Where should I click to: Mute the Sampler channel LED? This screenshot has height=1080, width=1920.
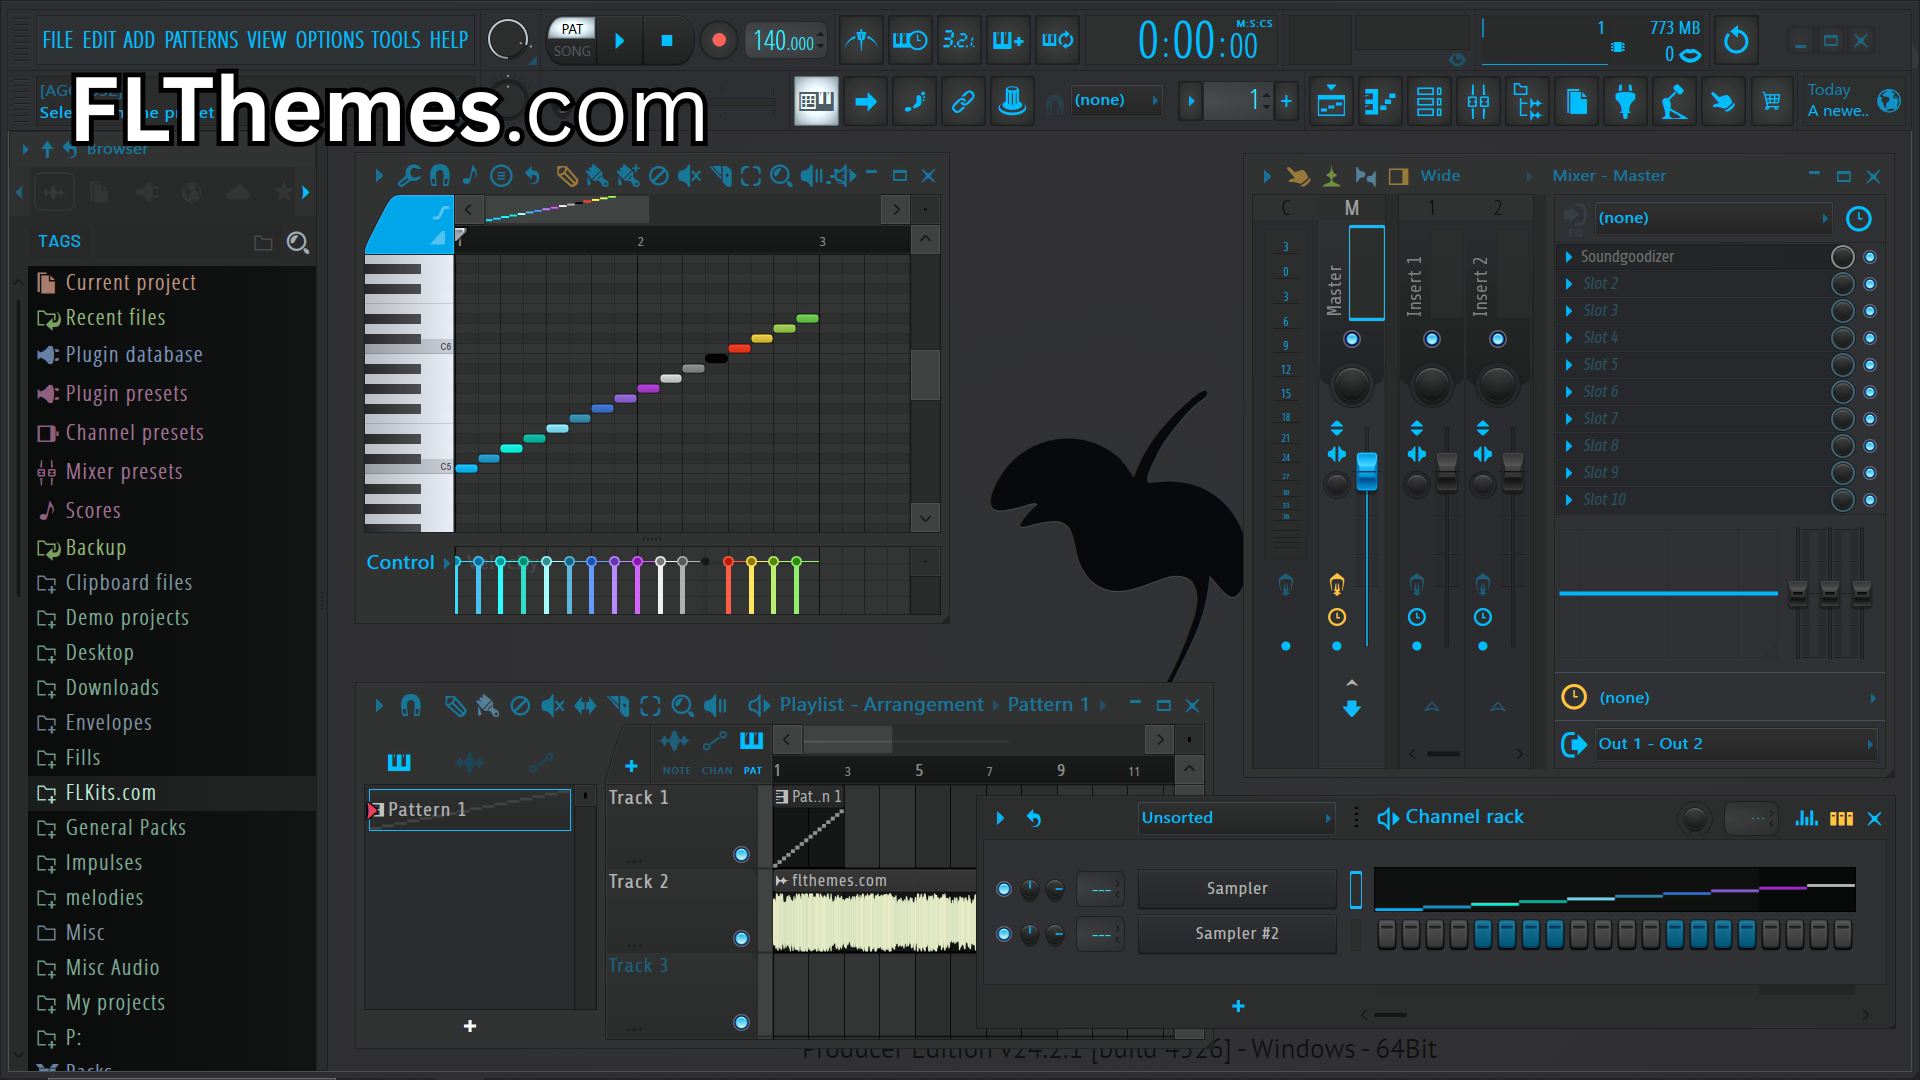click(x=1004, y=889)
